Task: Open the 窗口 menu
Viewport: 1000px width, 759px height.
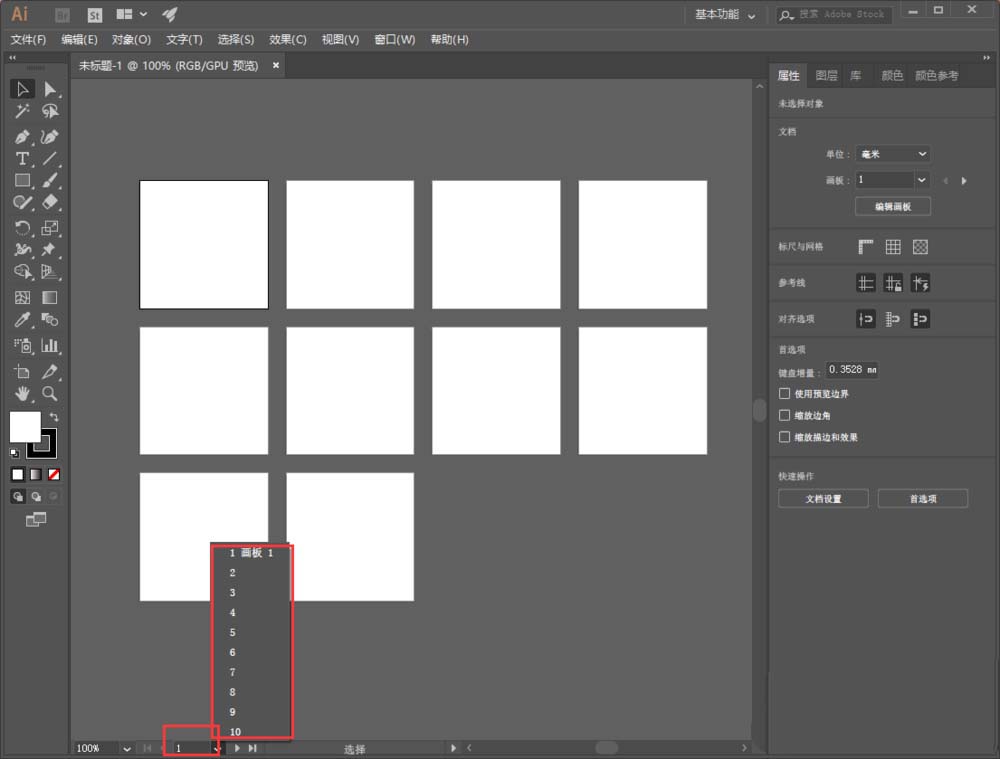Action: pyautogui.click(x=395, y=40)
